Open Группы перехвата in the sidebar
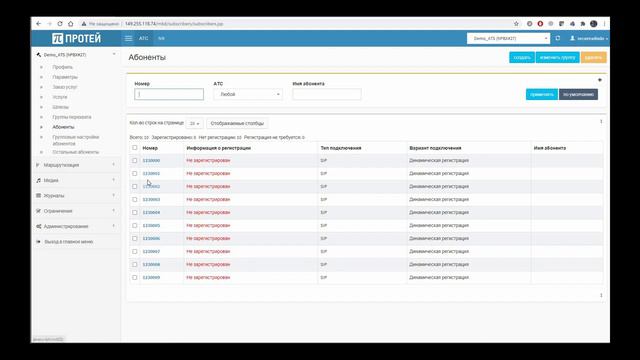The height and width of the screenshot is (360, 640). coord(72,117)
